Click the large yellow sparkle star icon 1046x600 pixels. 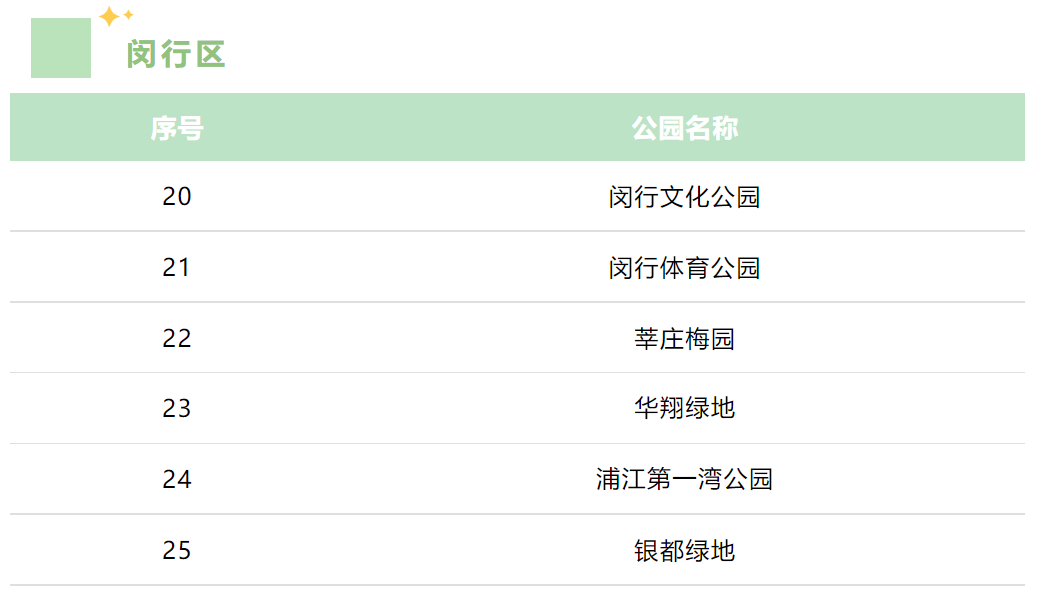(109, 16)
